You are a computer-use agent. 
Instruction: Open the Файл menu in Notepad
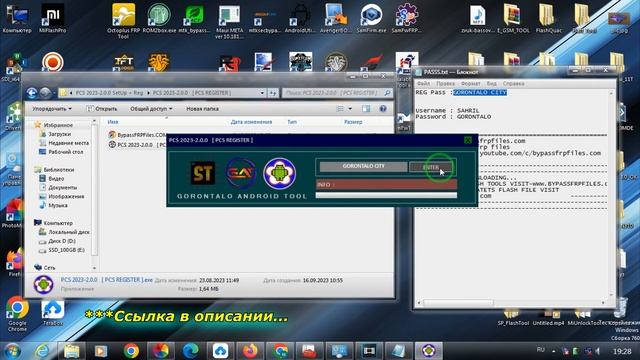423,83
